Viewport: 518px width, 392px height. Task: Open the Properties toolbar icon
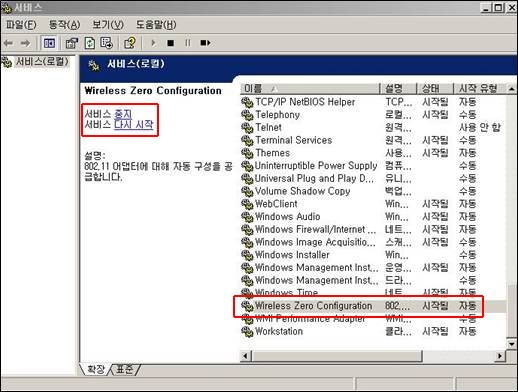click(72, 43)
